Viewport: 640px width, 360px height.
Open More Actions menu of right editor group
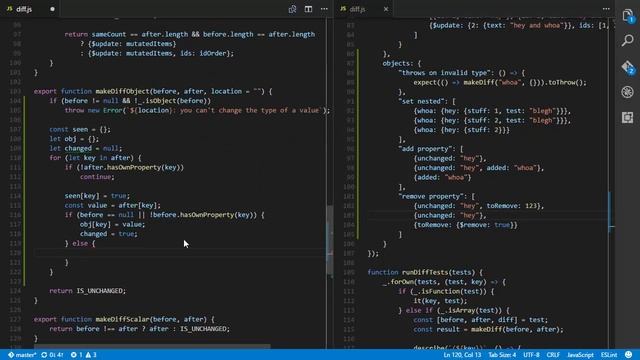606,9
